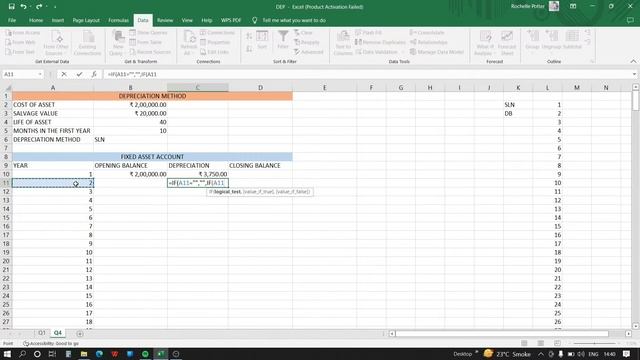Screen dimensions: 640x360
Task: Open the Outline dialog launcher
Action: click(592, 61)
